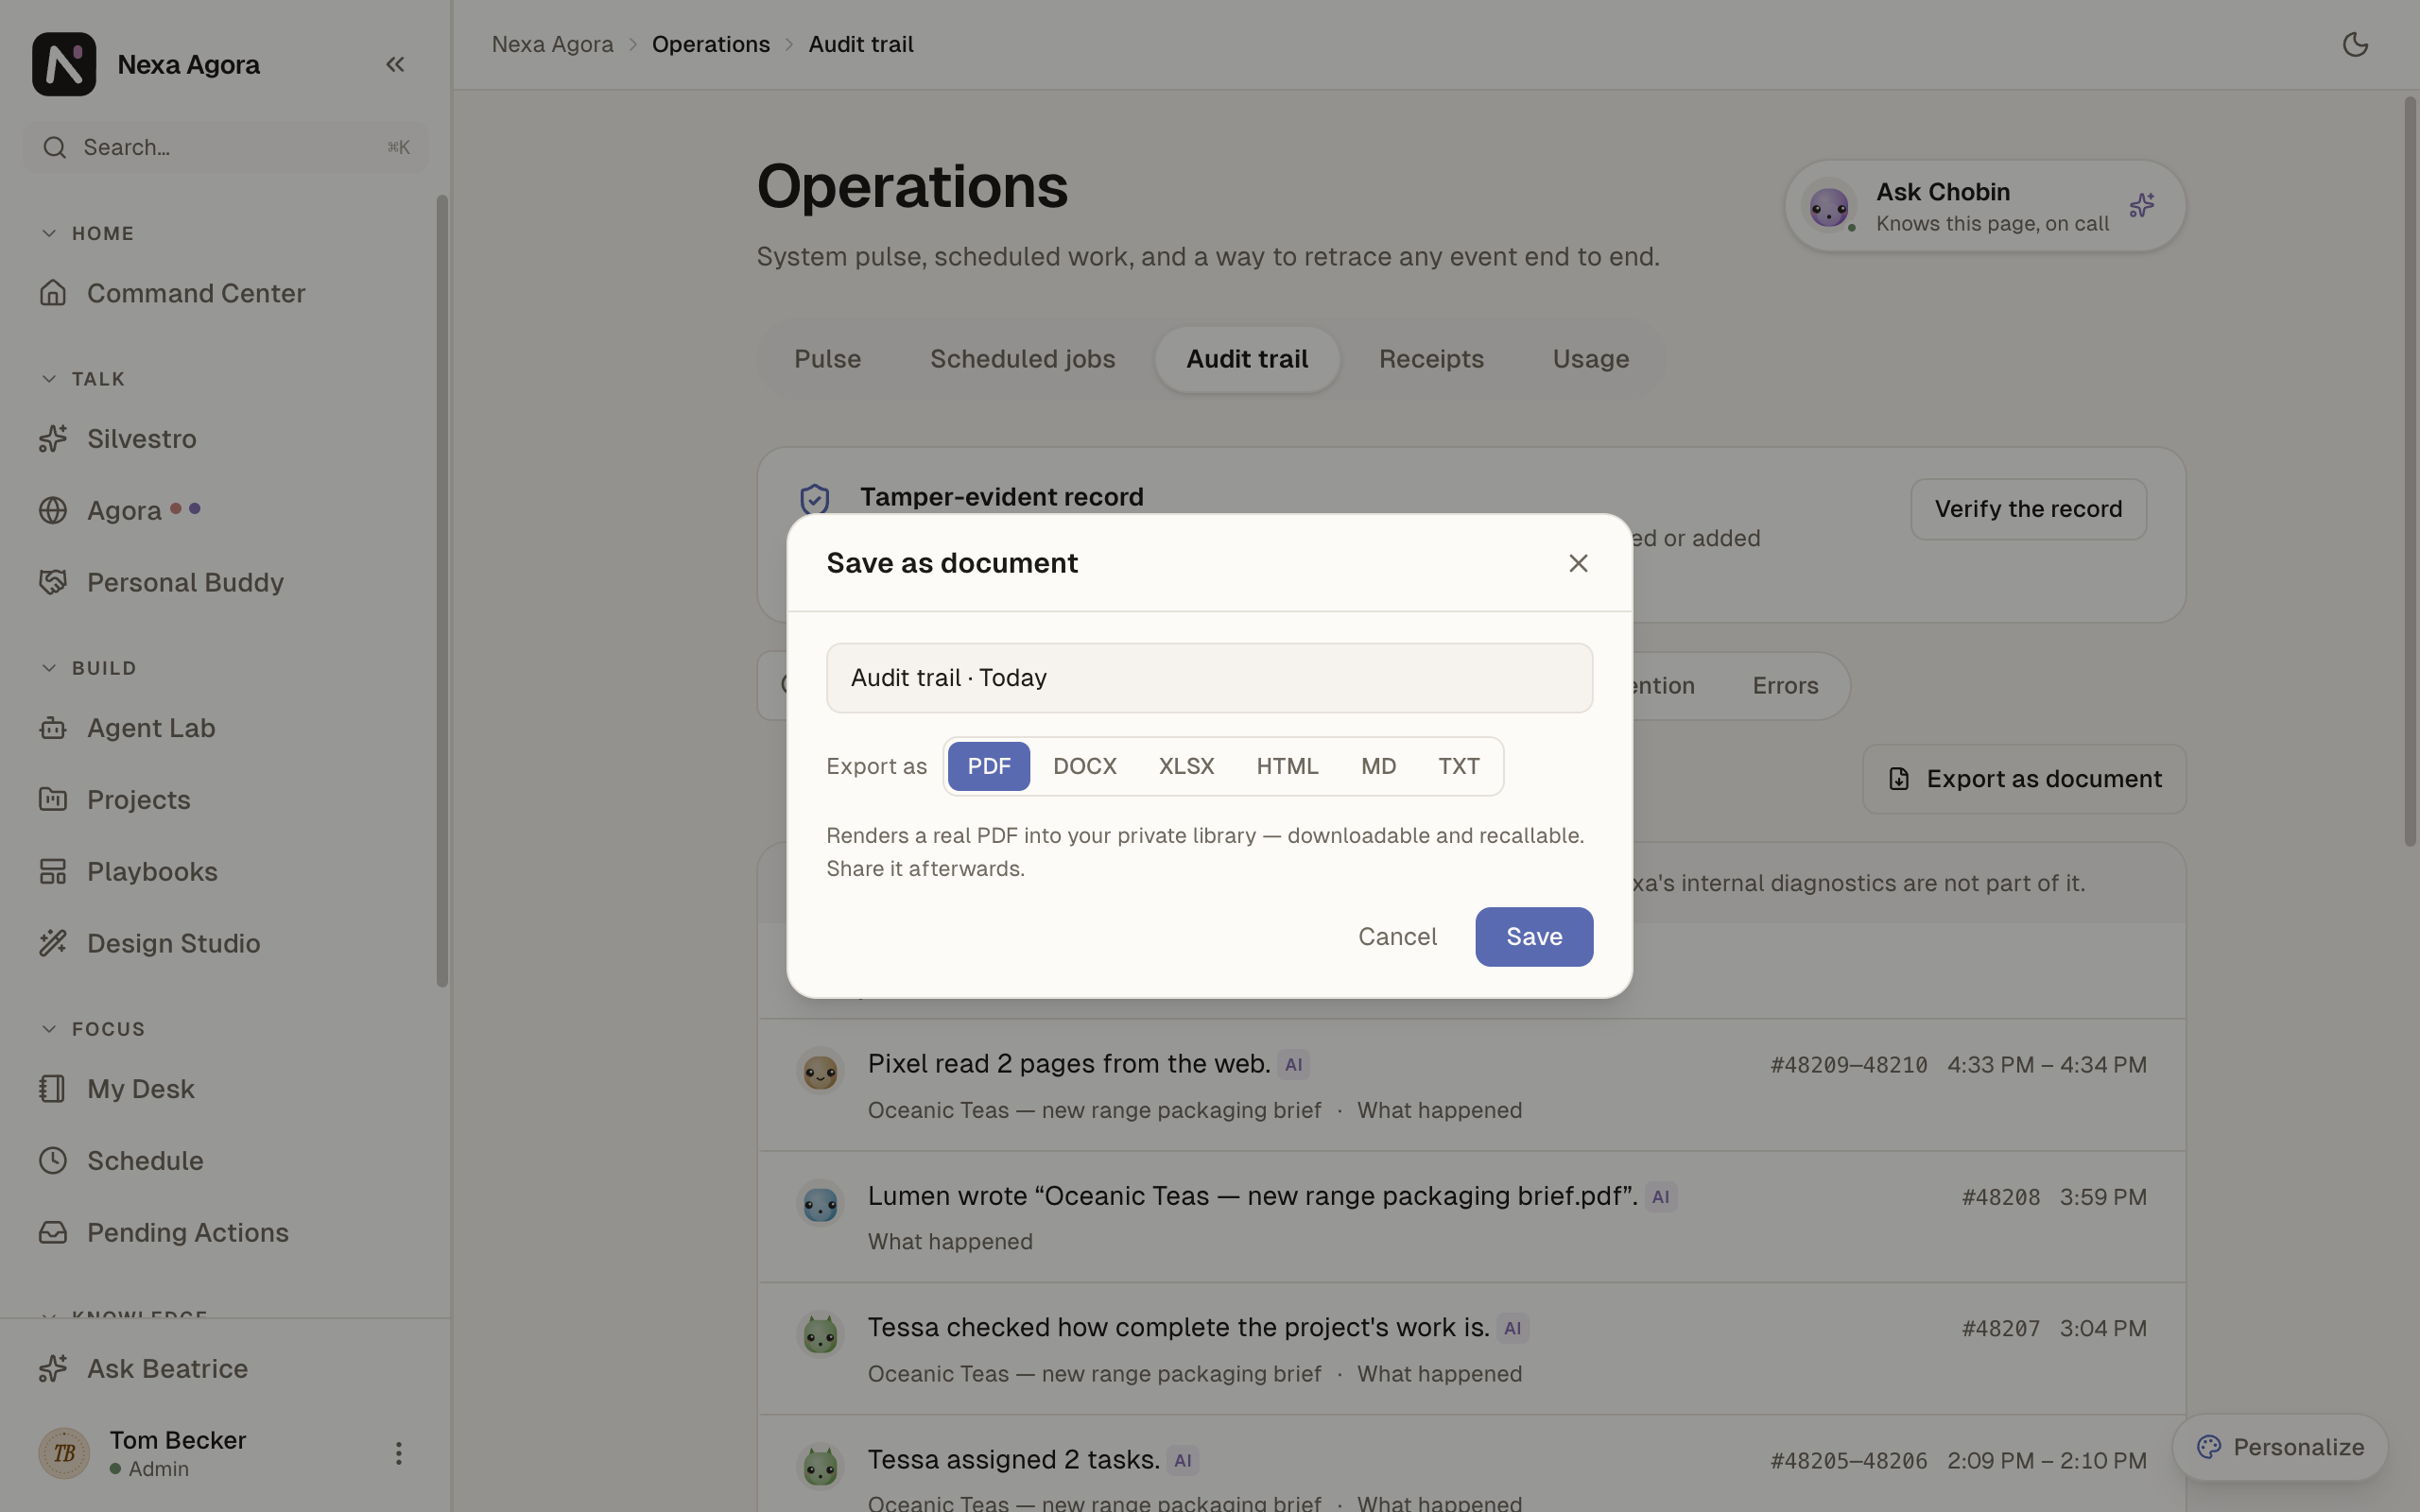The image size is (2420, 1512).
Task: Switch to the Usage tab
Action: coord(1590,359)
